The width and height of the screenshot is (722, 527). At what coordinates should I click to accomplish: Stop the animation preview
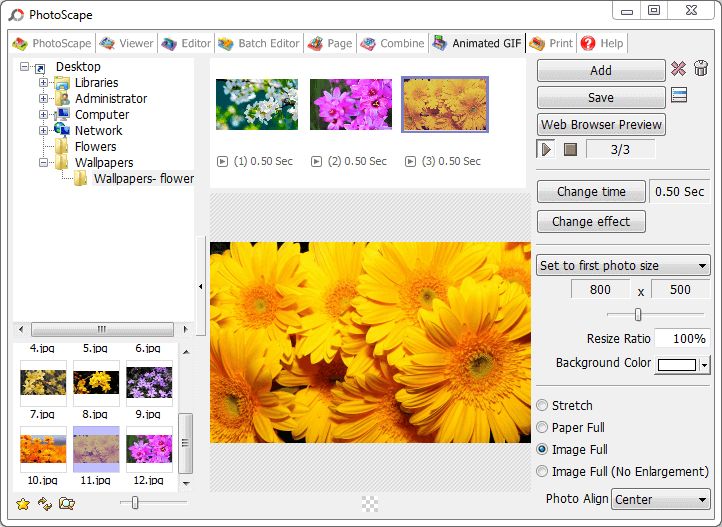[570, 149]
